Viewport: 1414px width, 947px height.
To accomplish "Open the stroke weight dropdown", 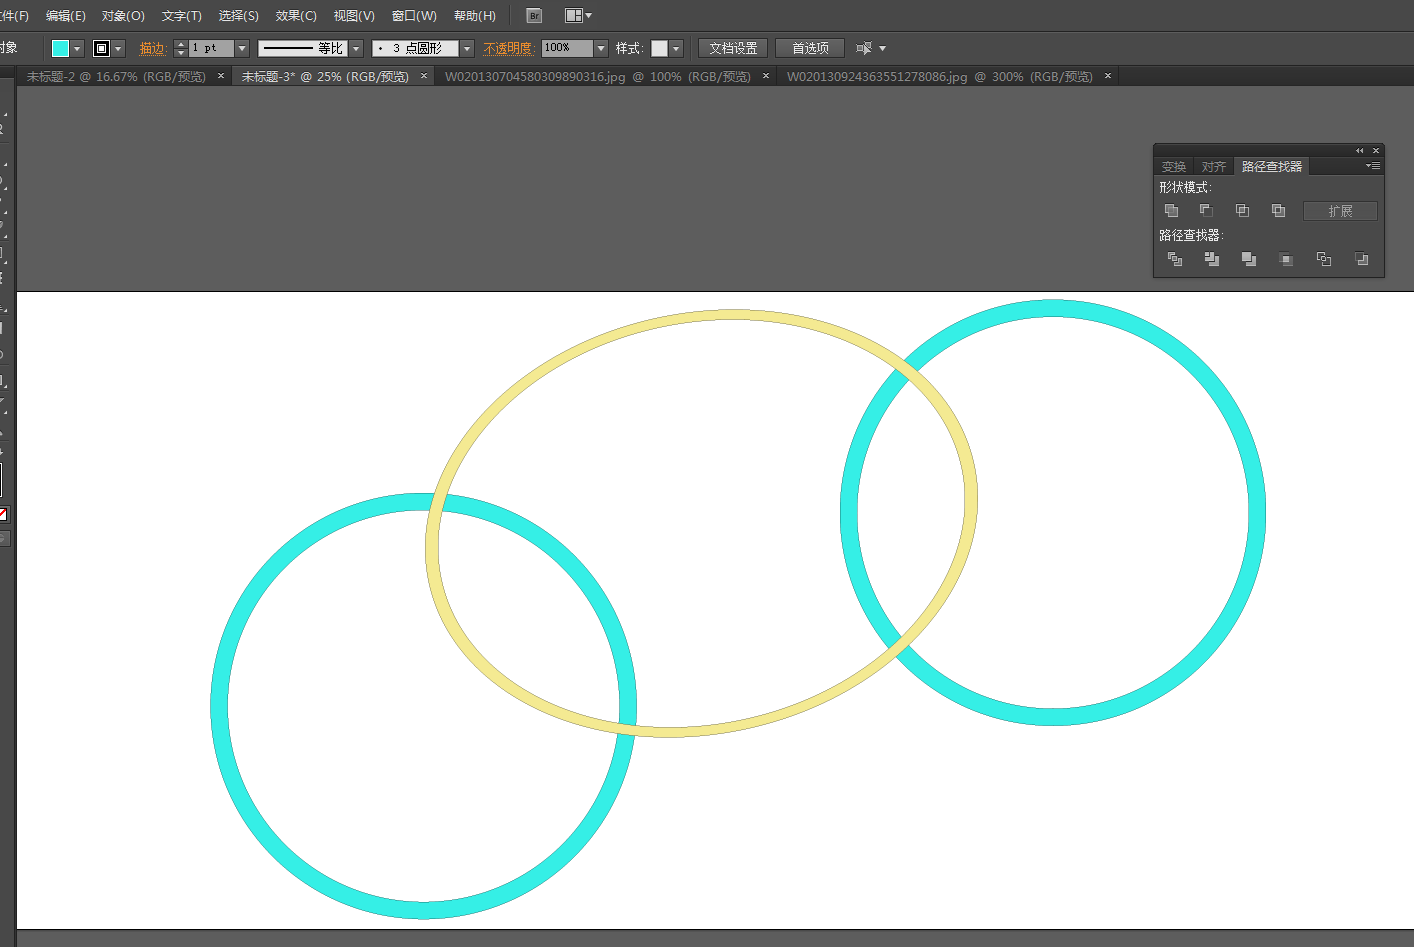I will 242,48.
